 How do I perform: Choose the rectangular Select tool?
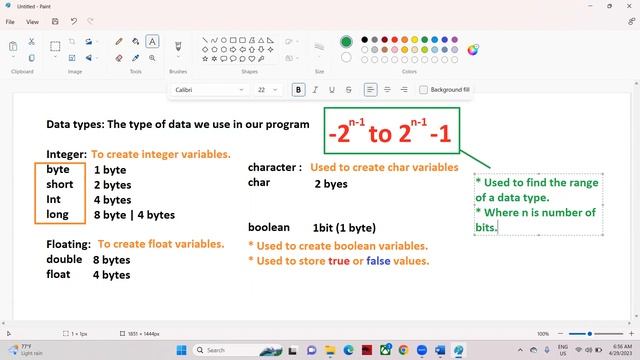click(55, 46)
